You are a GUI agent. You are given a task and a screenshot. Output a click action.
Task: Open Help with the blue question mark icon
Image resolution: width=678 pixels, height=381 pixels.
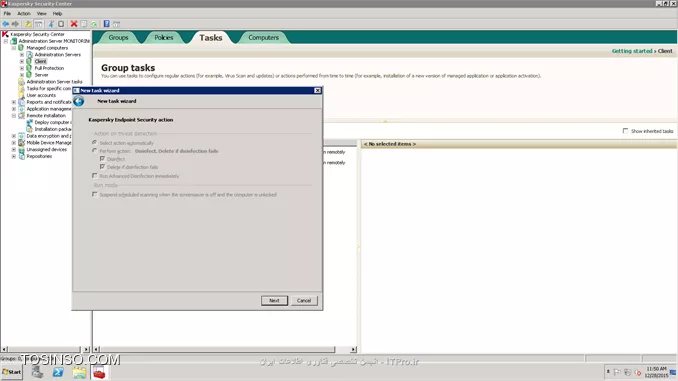106,24
